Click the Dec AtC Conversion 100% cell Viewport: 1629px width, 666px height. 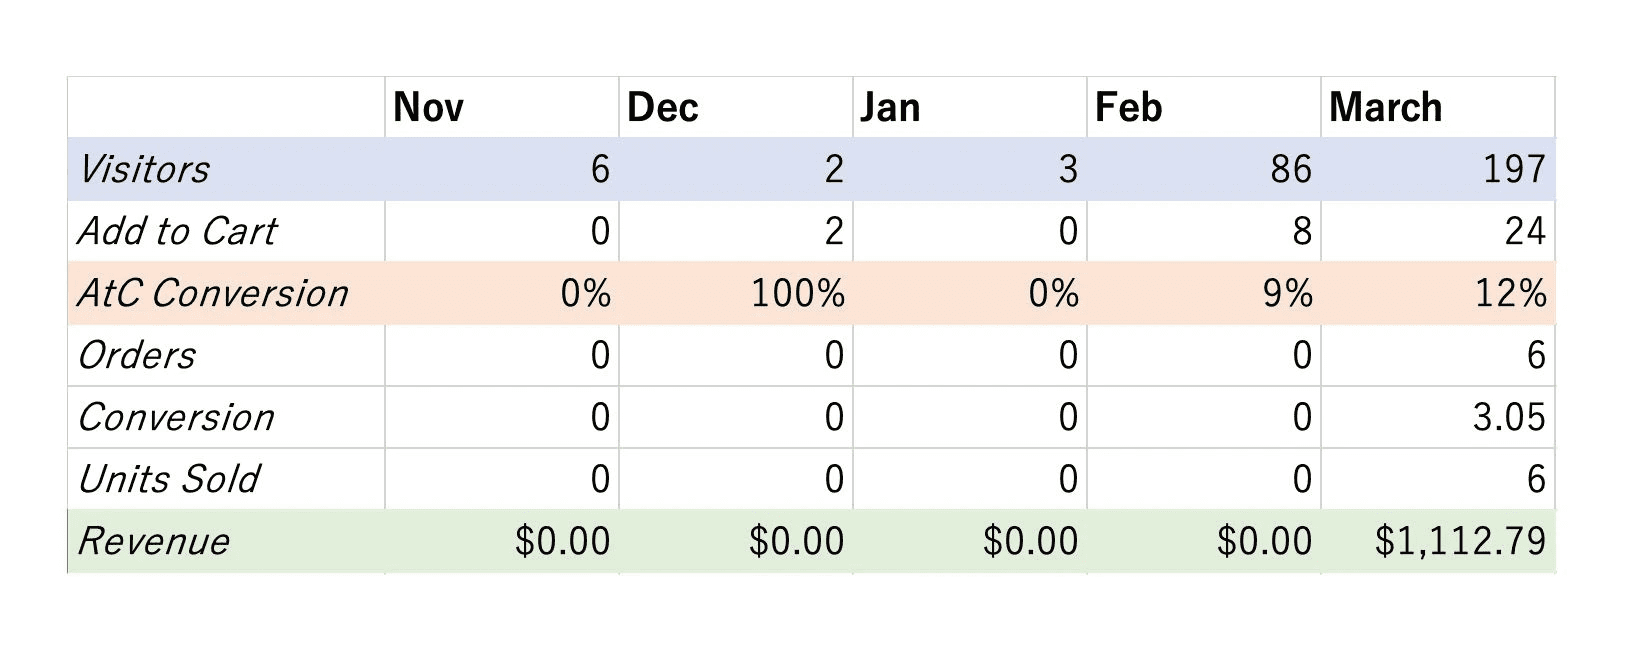(736, 293)
